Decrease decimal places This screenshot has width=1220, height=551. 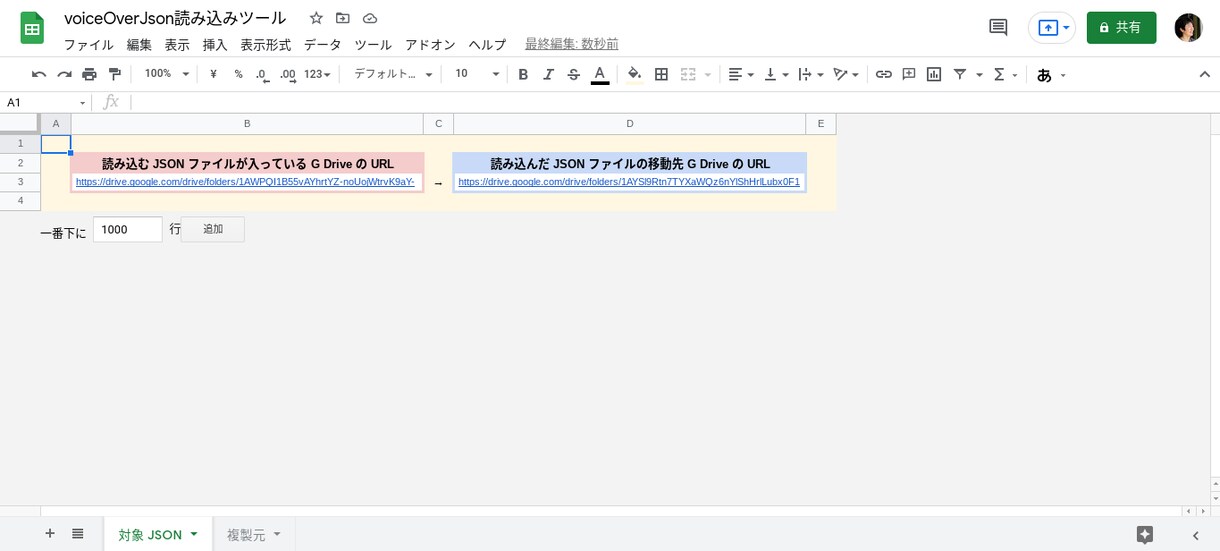[262, 74]
